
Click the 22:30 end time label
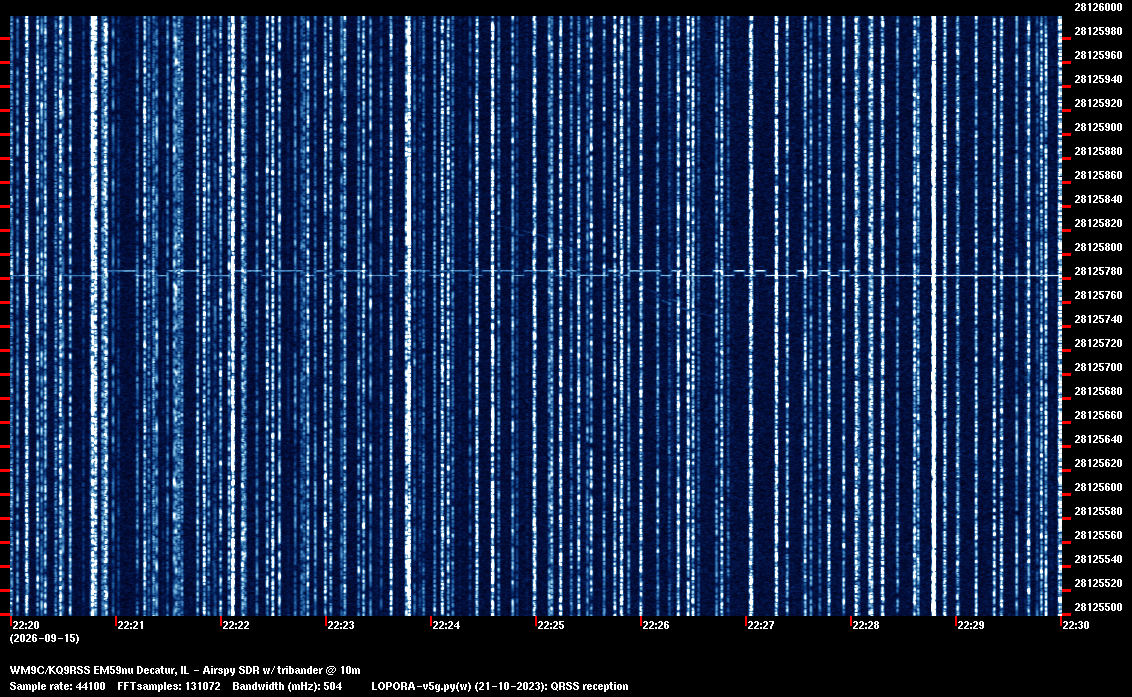[x=1076, y=625]
